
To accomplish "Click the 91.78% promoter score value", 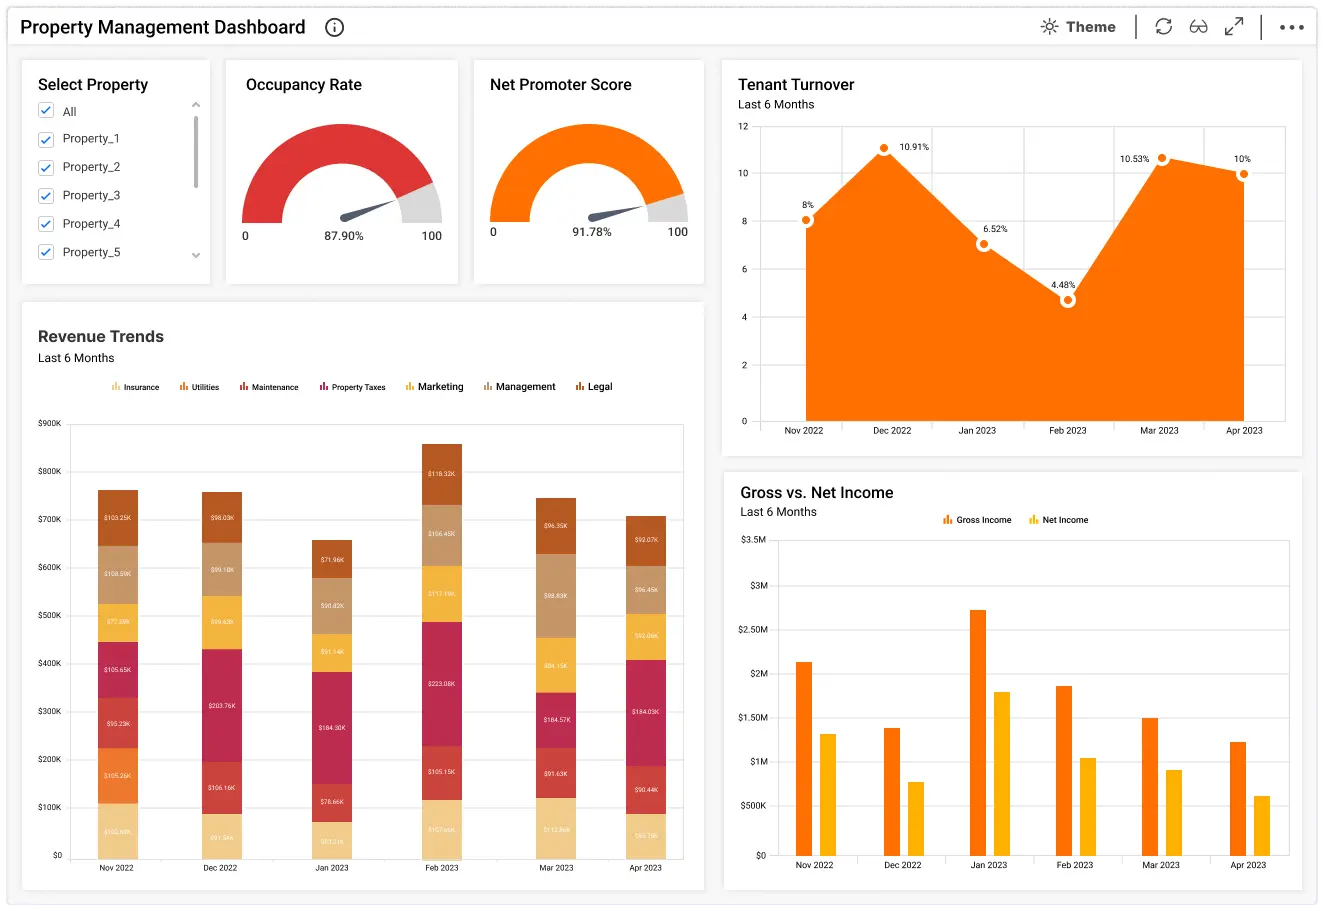I will click(592, 232).
